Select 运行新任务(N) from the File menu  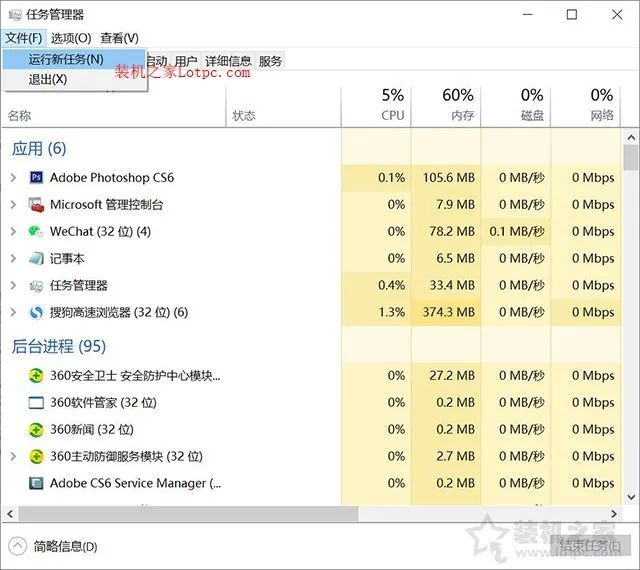66,59
